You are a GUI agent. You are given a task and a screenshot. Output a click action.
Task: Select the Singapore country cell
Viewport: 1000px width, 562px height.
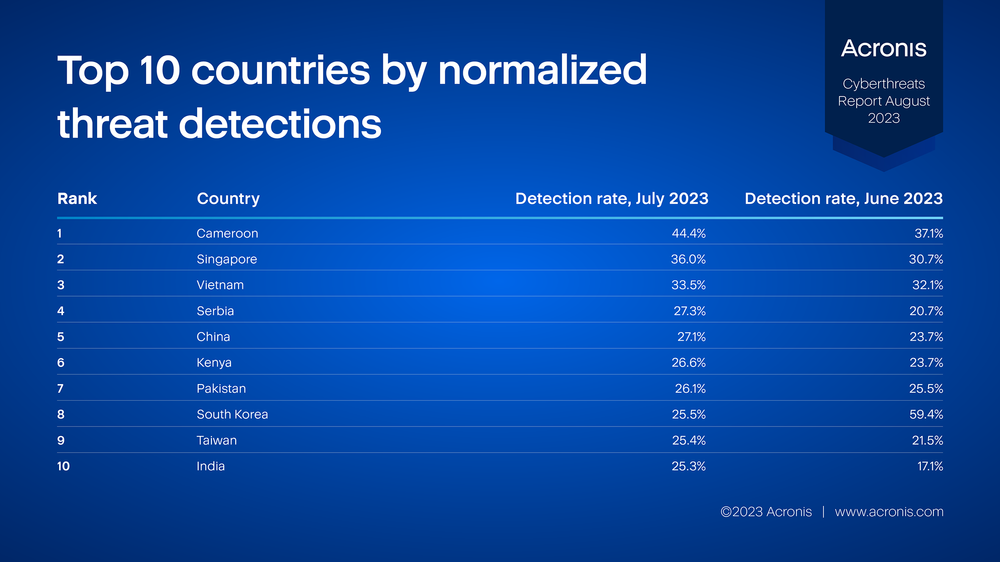(x=226, y=259)
